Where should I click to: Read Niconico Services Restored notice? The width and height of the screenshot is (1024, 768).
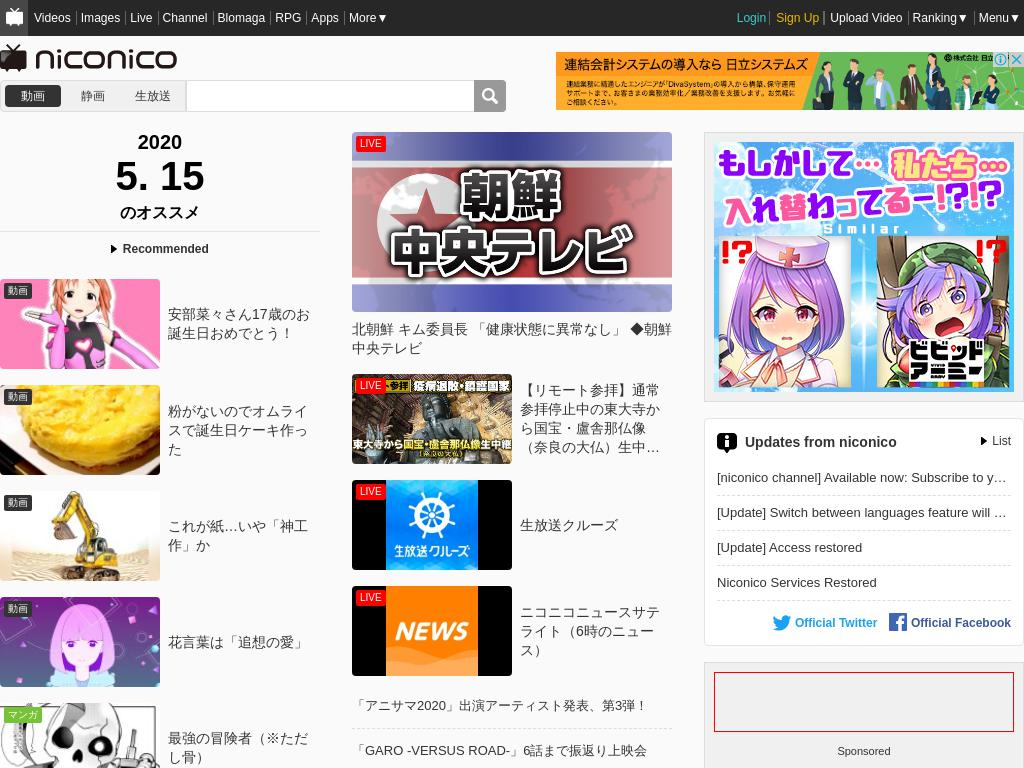point(797,583)
